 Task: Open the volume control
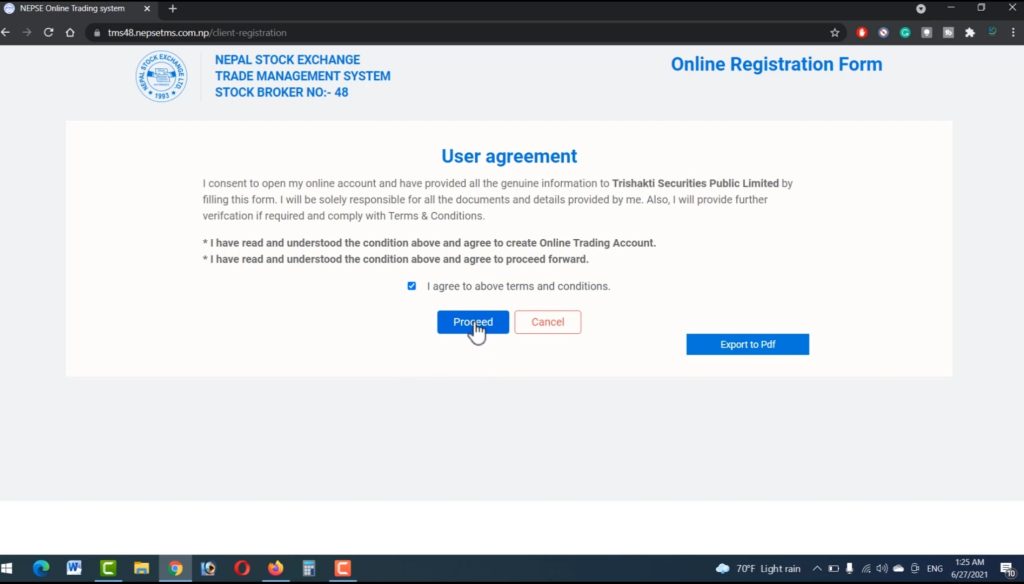point(882,568)
